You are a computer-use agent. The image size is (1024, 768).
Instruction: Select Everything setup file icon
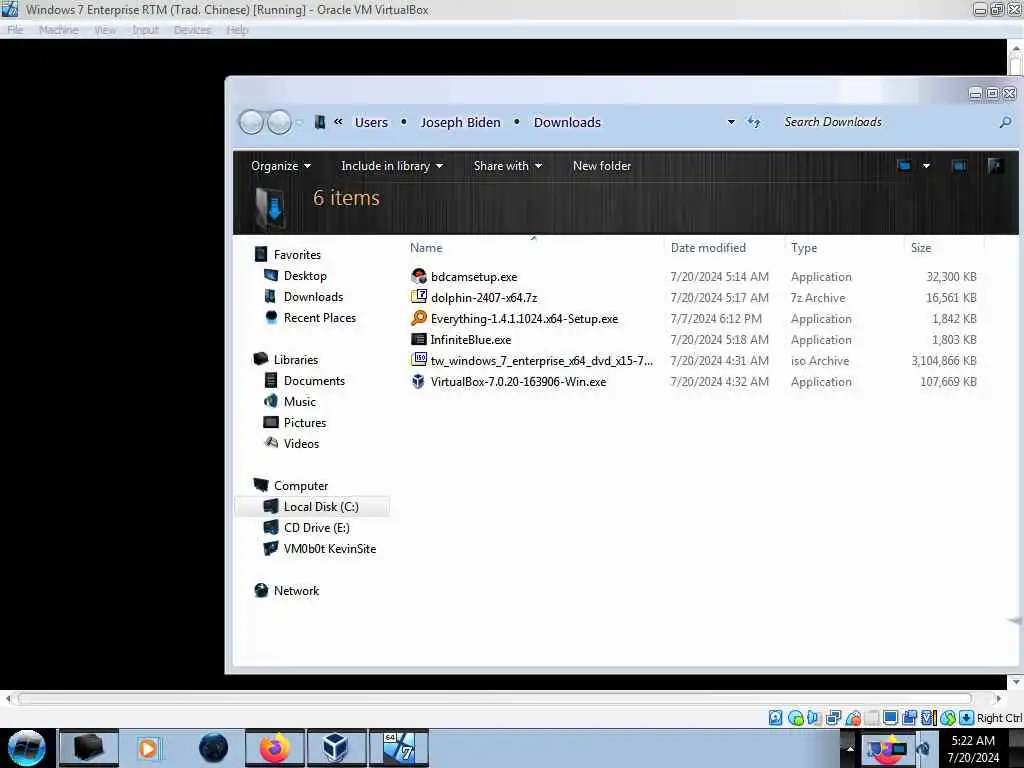(x=419, y=318)
